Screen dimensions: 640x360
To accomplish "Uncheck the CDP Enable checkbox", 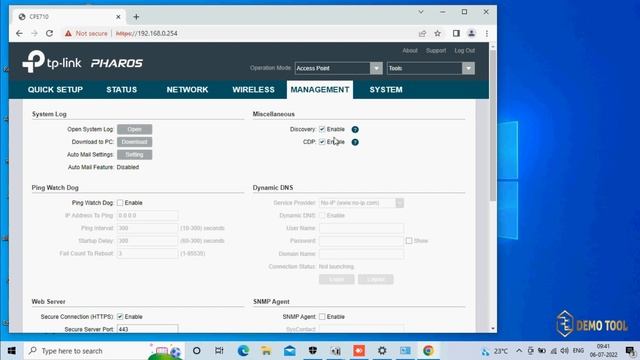I will click(x=322, y=142).
